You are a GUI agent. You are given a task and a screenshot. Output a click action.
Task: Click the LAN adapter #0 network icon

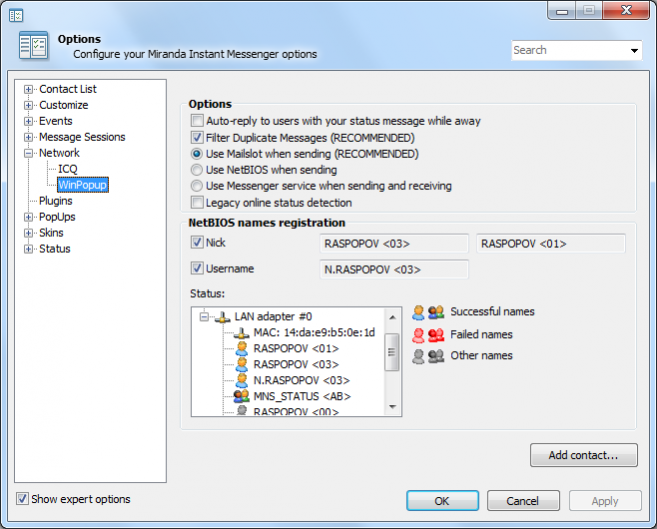[222, 317]
